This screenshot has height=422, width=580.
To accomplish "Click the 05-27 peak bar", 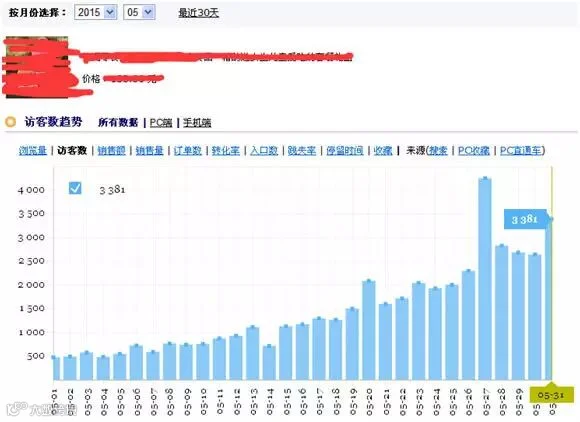I will click(485, 279).
